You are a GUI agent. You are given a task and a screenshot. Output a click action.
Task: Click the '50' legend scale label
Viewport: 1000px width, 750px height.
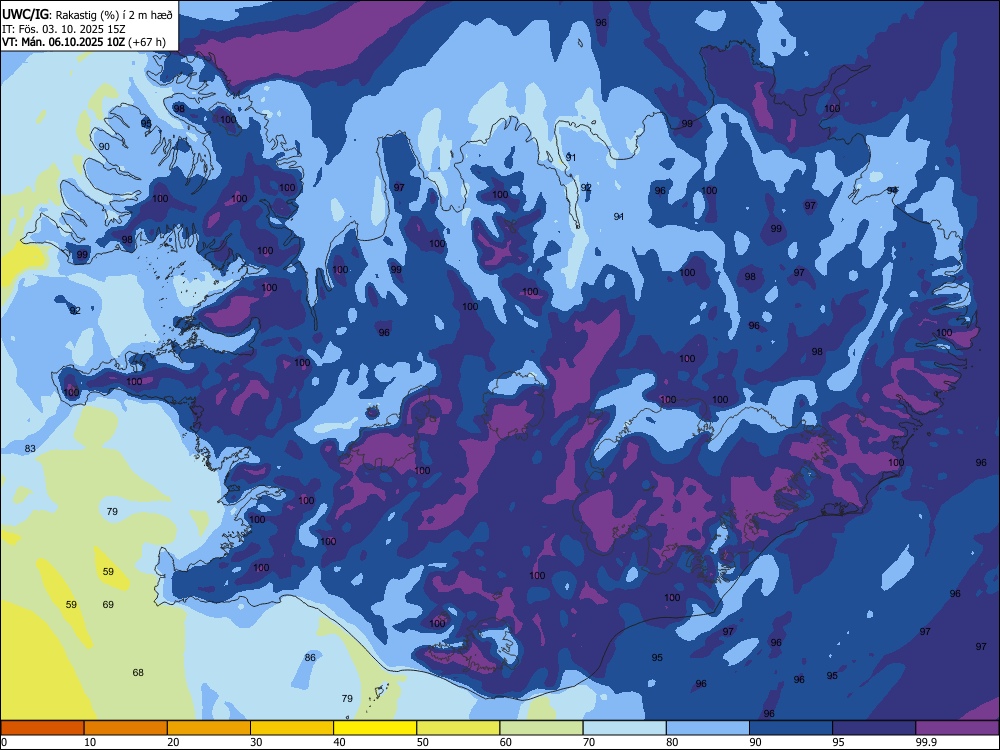pyautogui.click(x=423, y=742)
